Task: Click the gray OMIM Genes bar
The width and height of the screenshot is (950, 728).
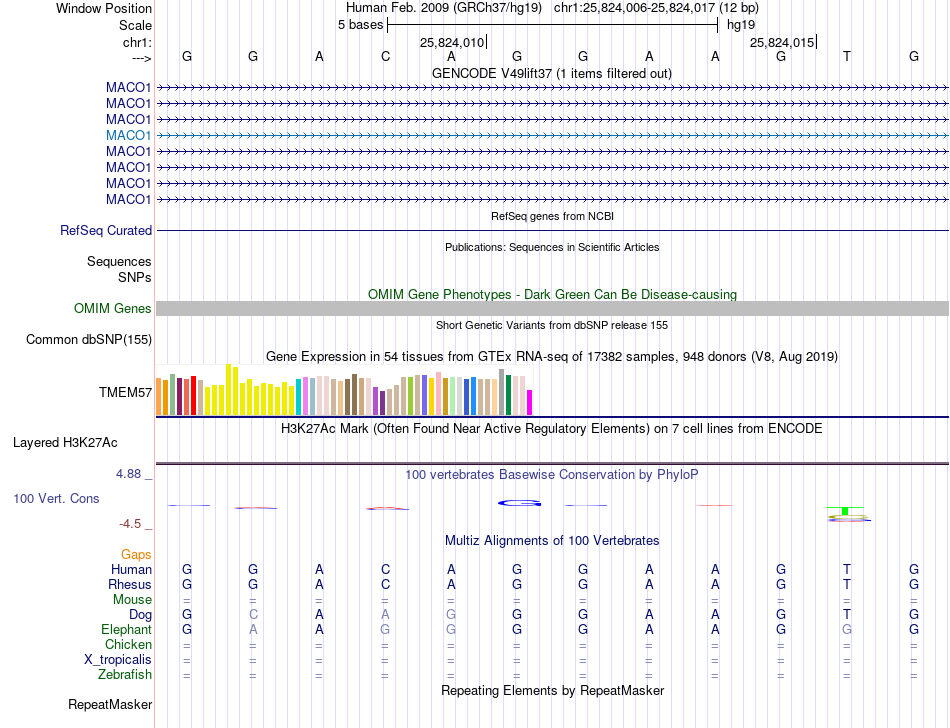Action: (x=552, y=308)
